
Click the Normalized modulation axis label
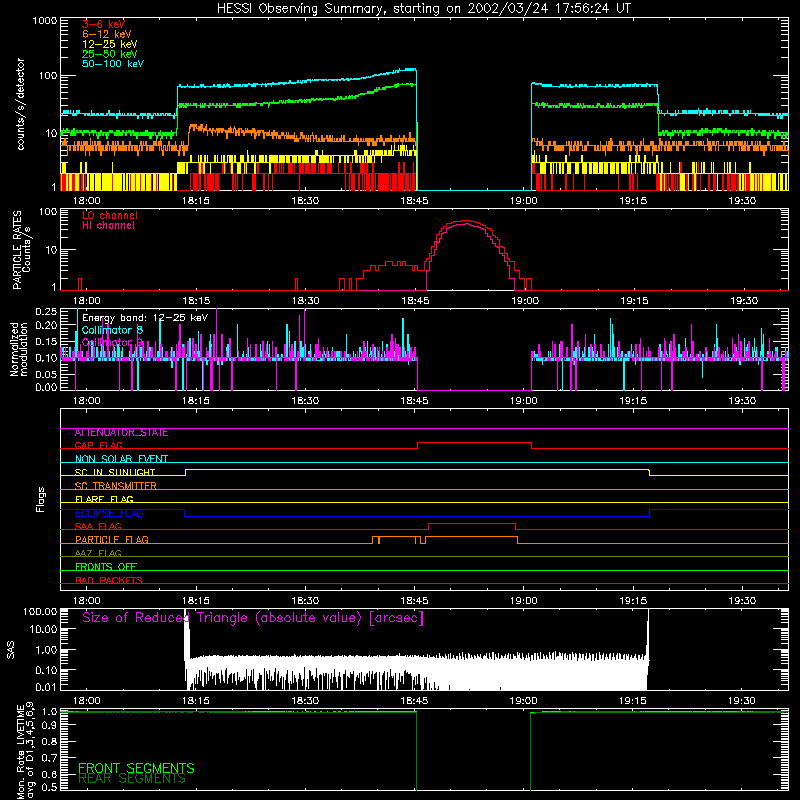tap(19, 349)
